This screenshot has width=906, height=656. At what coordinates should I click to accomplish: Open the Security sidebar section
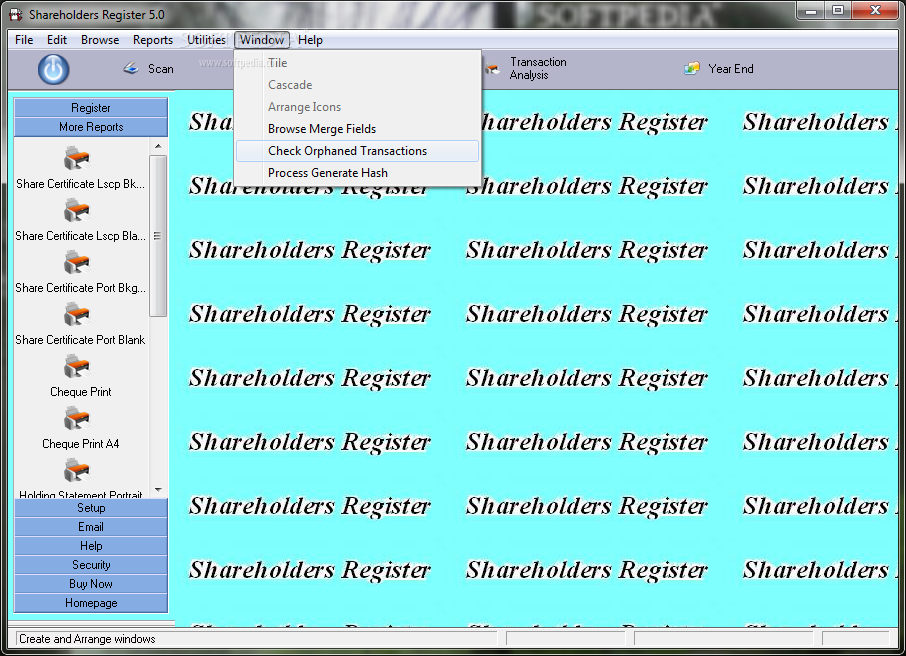coord(91,565)
